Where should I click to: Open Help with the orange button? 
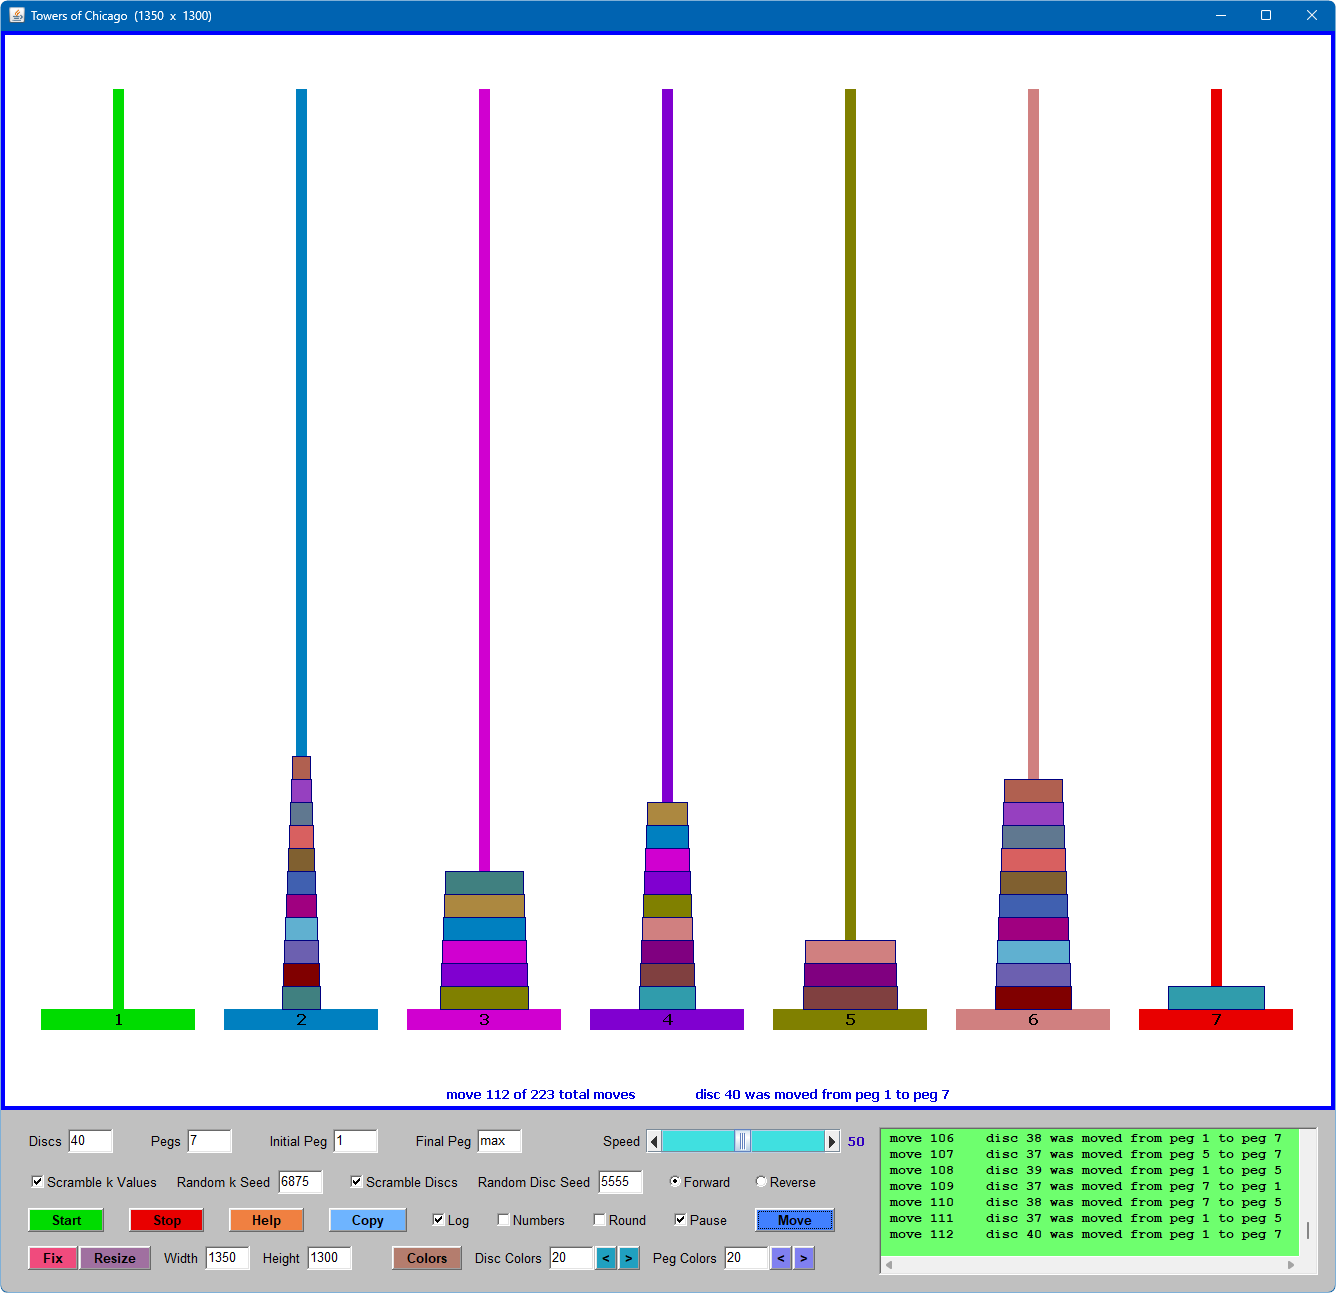coord(266,1220)
